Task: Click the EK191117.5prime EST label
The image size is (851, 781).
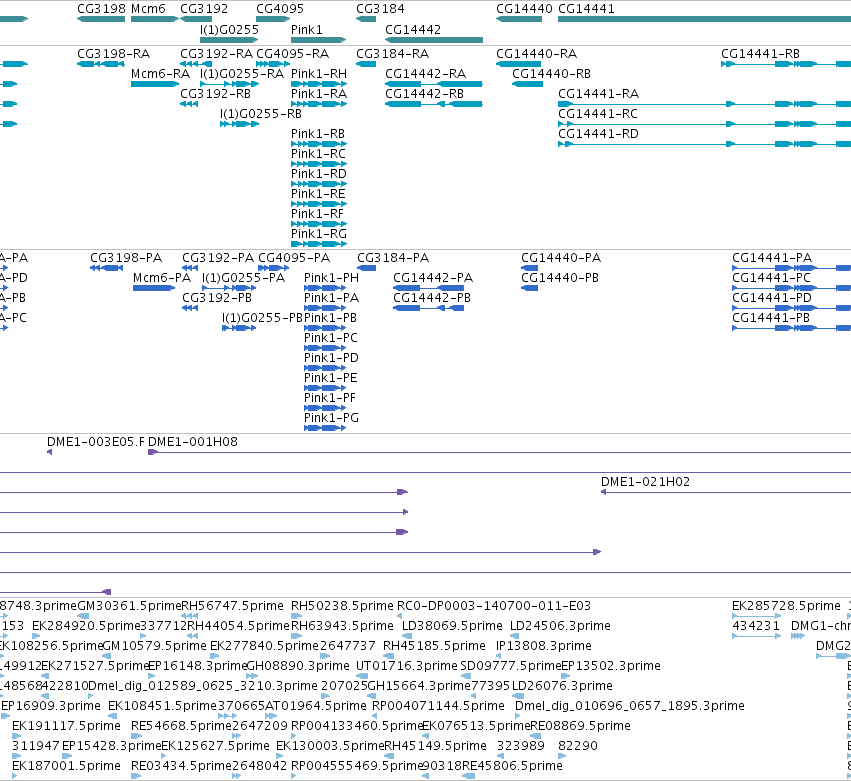Action: point(66,725)
